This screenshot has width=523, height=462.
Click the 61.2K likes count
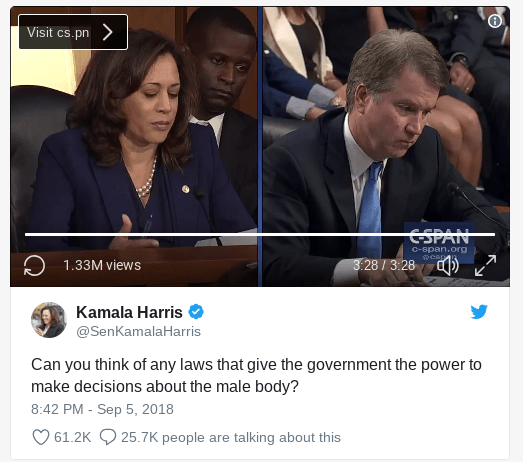(72, 437)
